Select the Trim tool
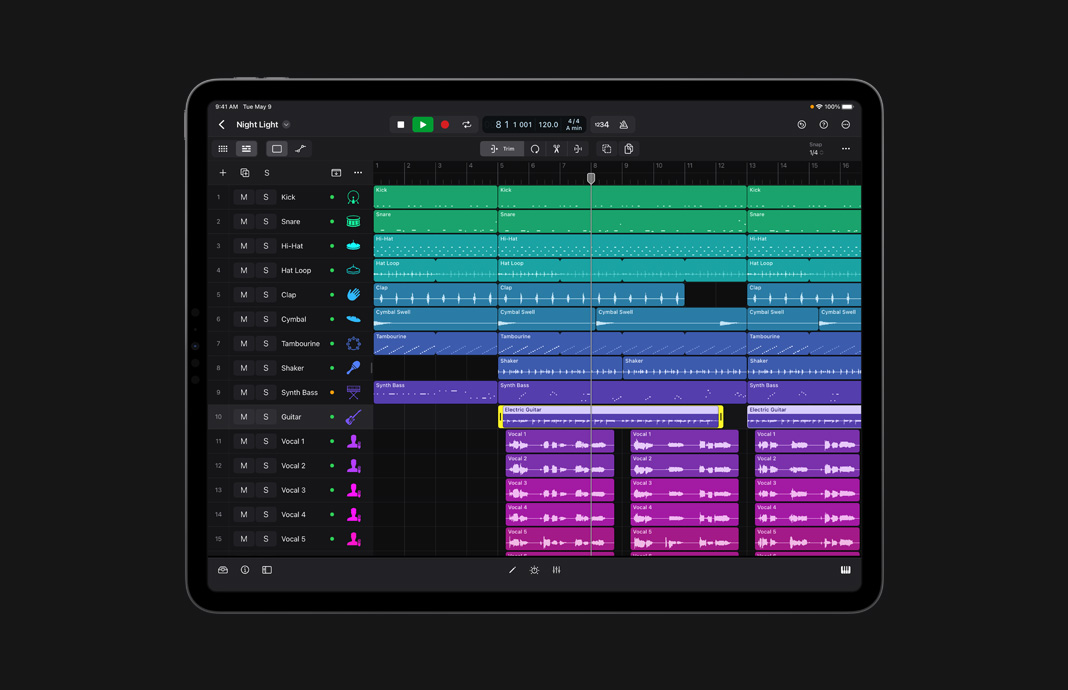This screenshot has width=1068, height=690. pyautogui.click(x=502, y=149)
